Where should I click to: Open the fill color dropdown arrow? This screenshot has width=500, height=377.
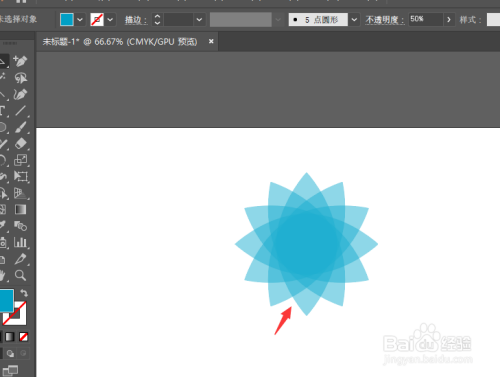coord(80,19)
